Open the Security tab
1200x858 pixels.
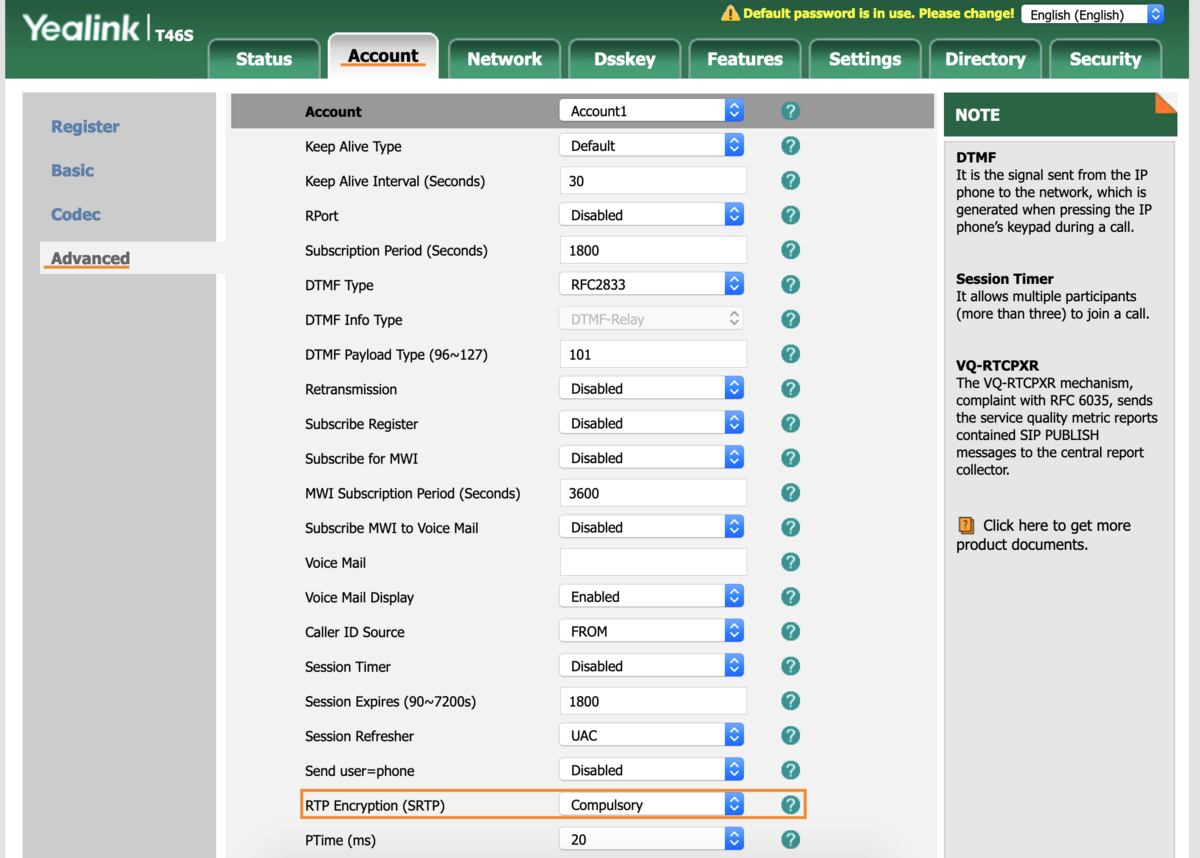[1104, 59]
